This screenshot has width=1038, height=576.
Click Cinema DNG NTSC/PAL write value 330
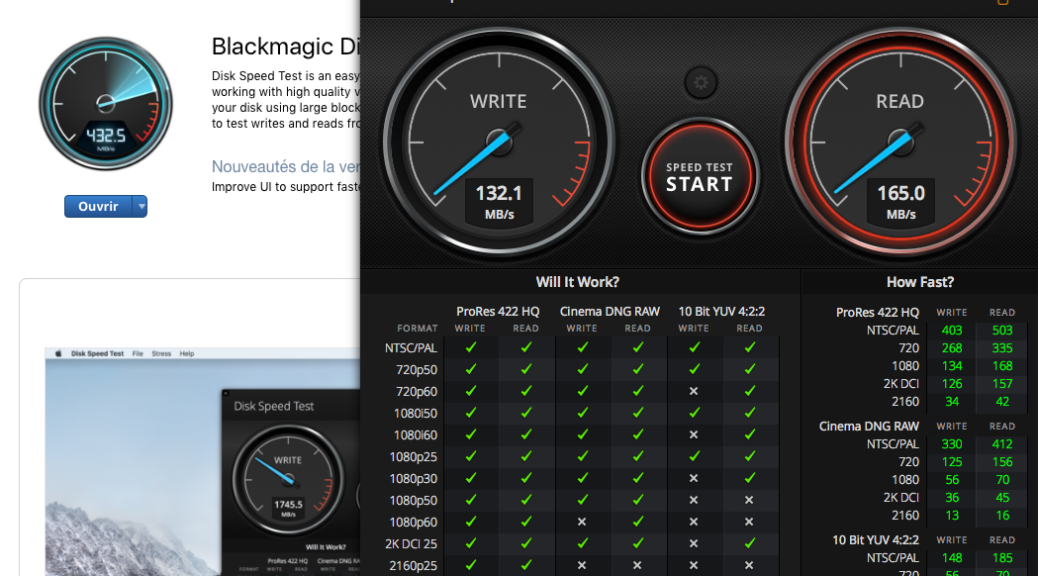tap(952, 444)
